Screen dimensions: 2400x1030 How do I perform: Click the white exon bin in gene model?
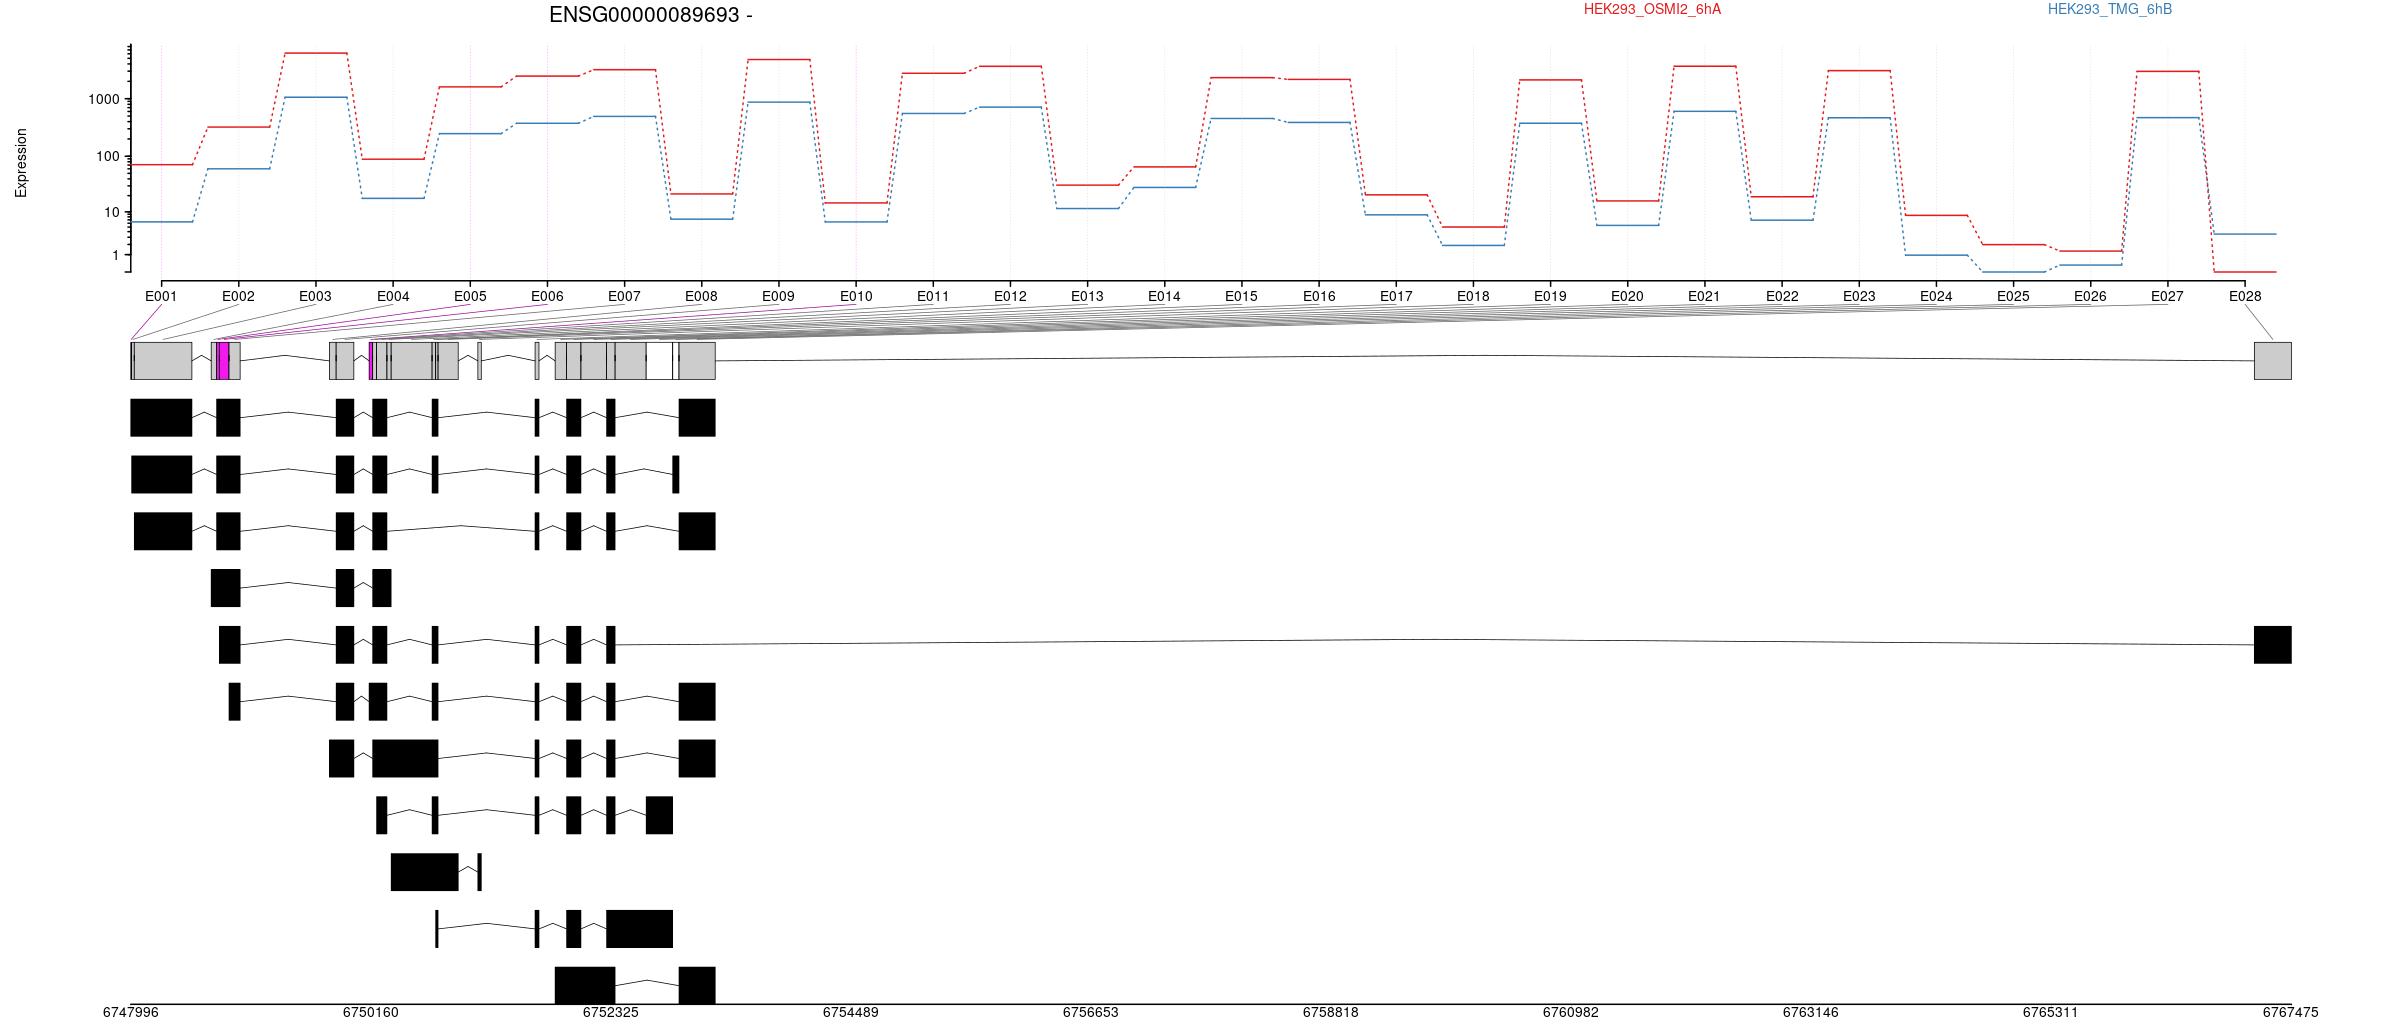(659, 361)
